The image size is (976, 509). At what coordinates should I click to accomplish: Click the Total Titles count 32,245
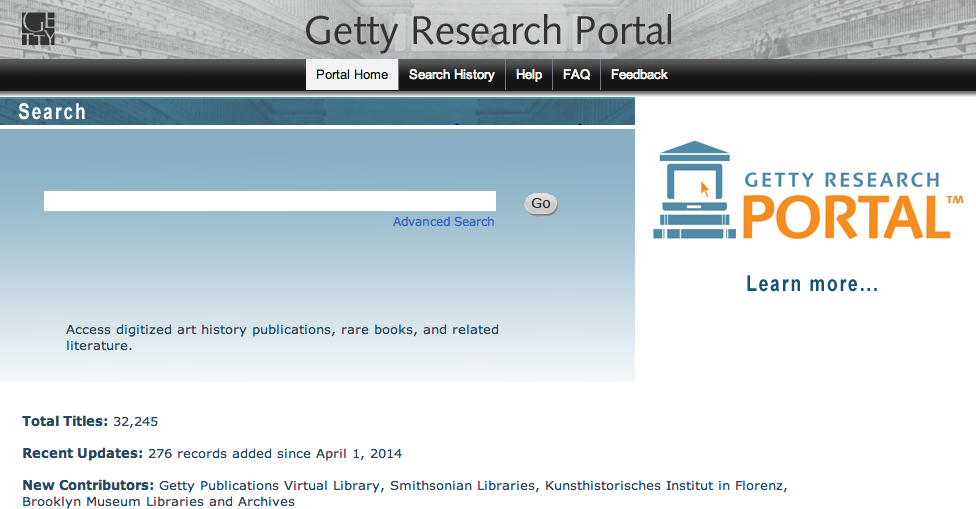(x=136, y=422)
